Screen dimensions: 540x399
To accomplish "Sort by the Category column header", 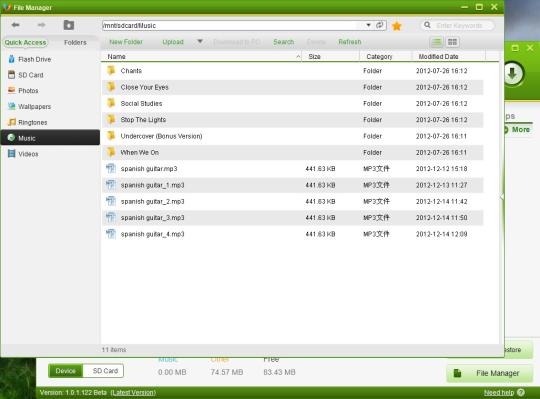I will tap(386, 56).
